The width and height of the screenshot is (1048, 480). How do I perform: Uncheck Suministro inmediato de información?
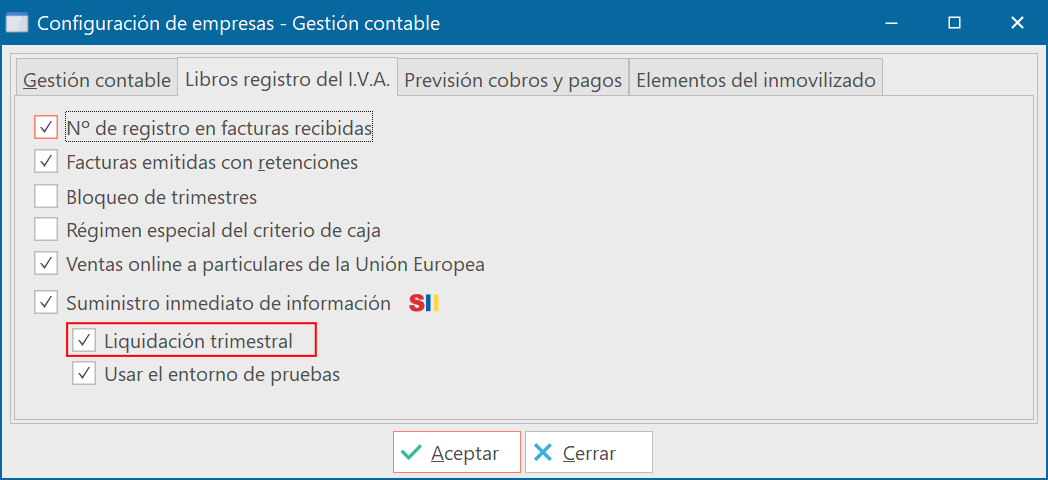(46, 302)
